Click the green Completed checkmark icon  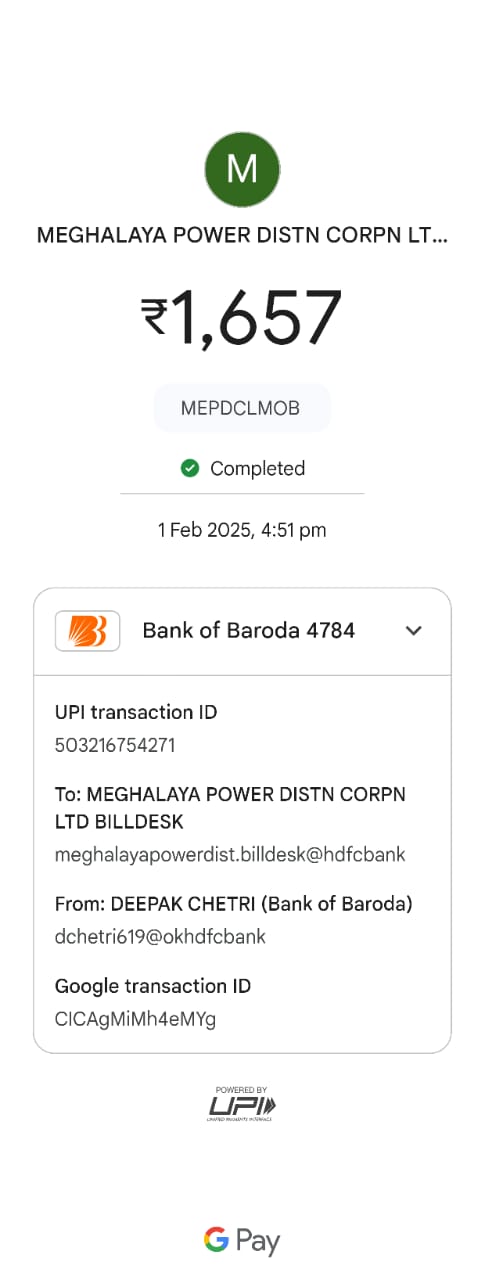point(190,468)
